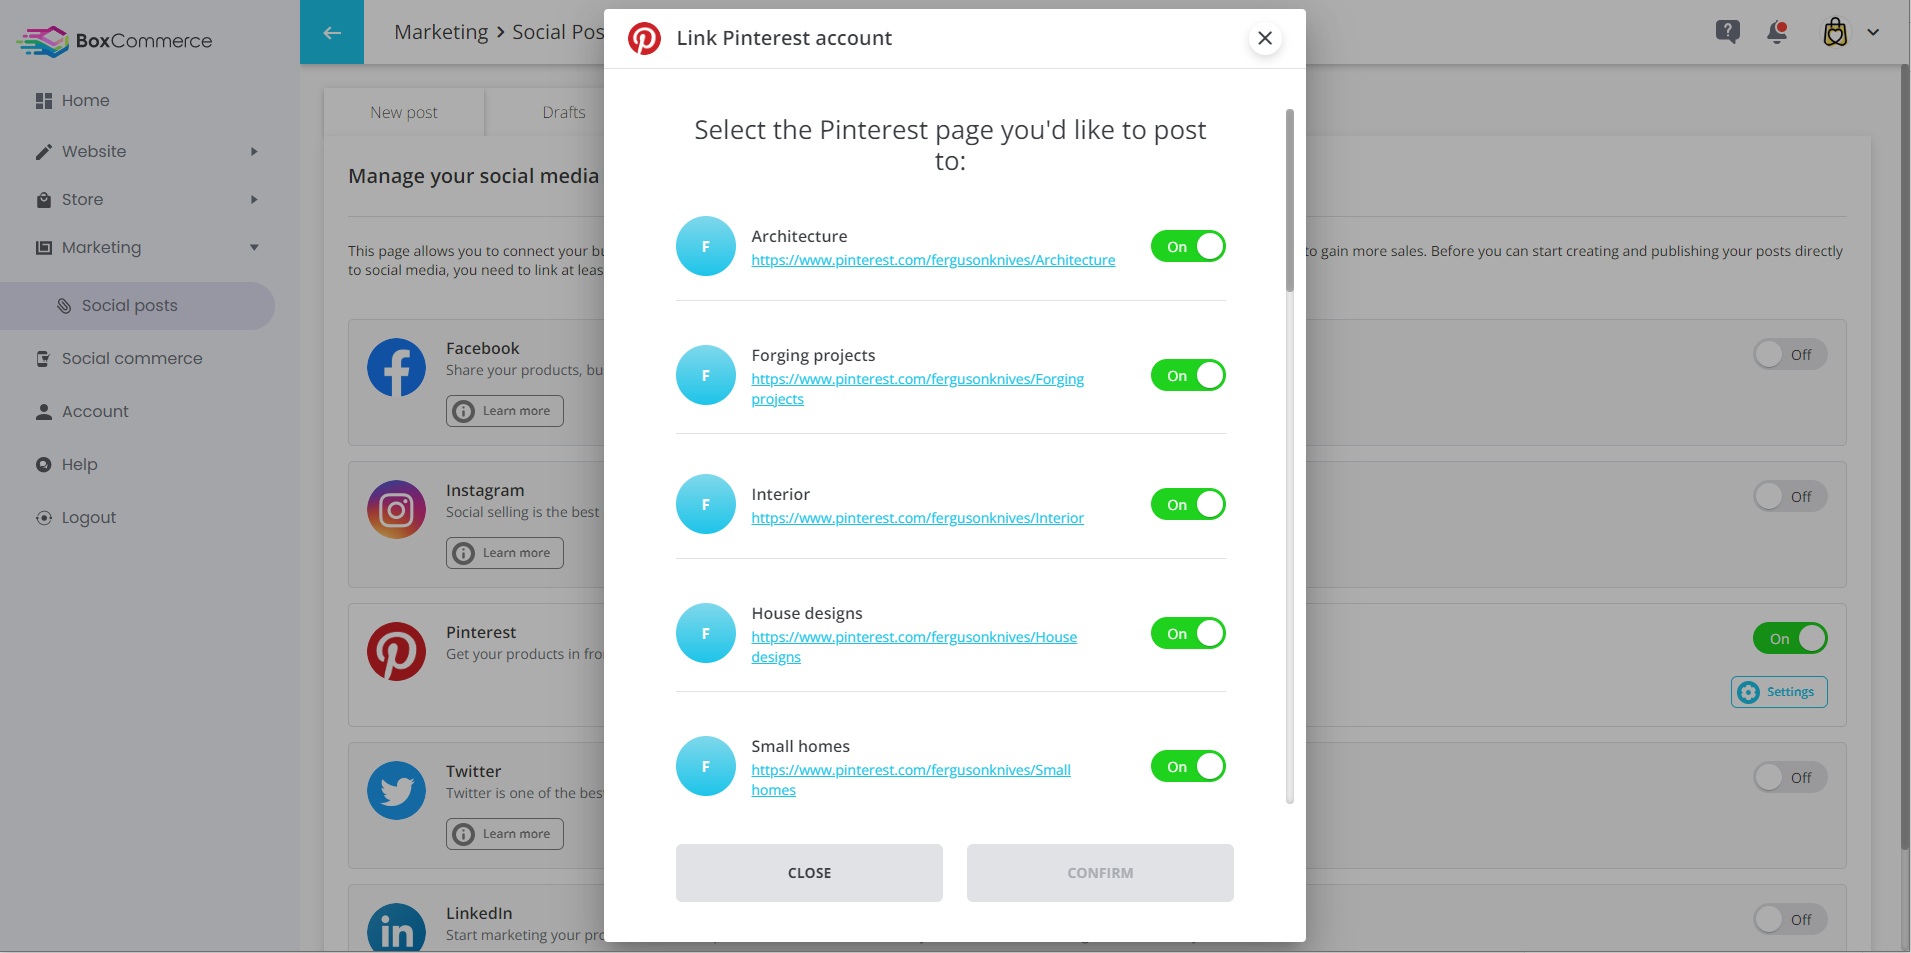Enable the Twitter toggle

click(x=1790, y=777)
